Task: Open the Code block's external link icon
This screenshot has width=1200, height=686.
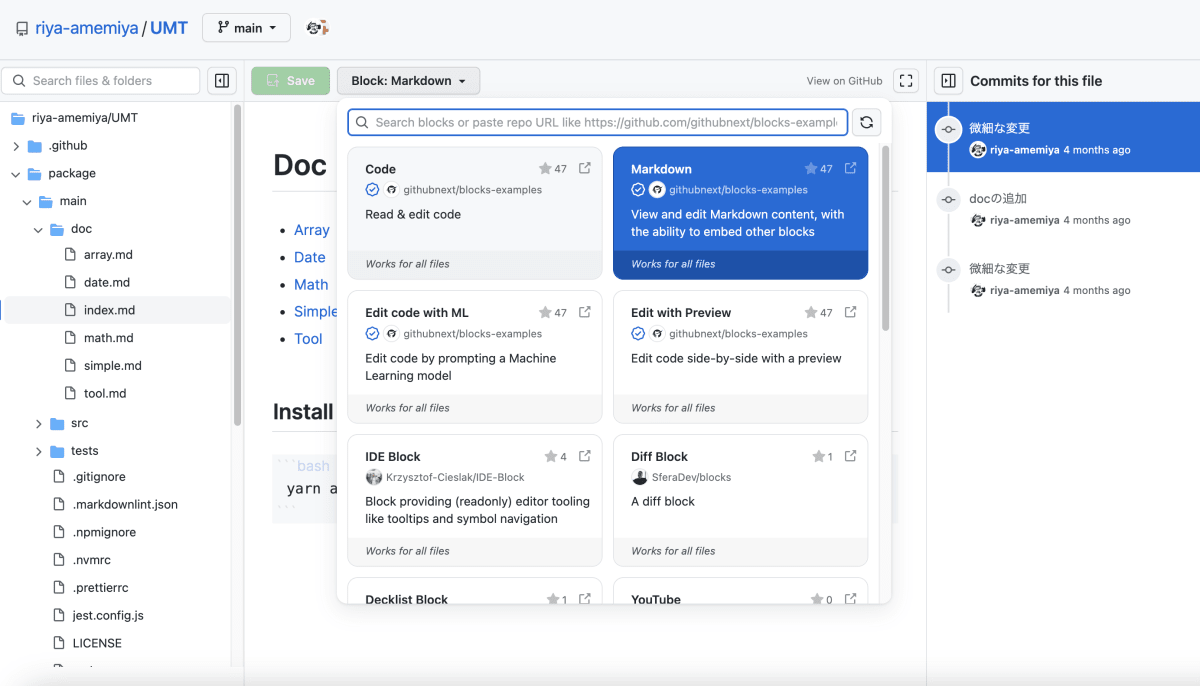Action: (x=585, y=168)
